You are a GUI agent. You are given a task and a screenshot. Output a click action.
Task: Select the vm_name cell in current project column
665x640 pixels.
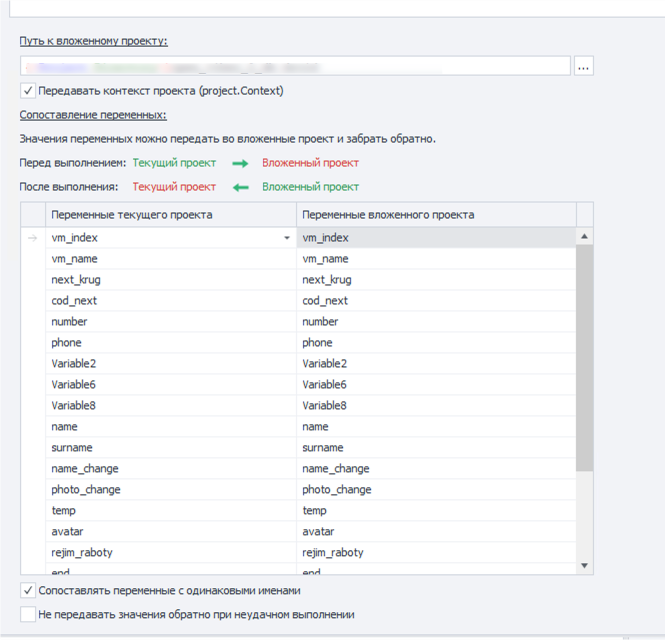pyautogui.click(x=171, y=259)
